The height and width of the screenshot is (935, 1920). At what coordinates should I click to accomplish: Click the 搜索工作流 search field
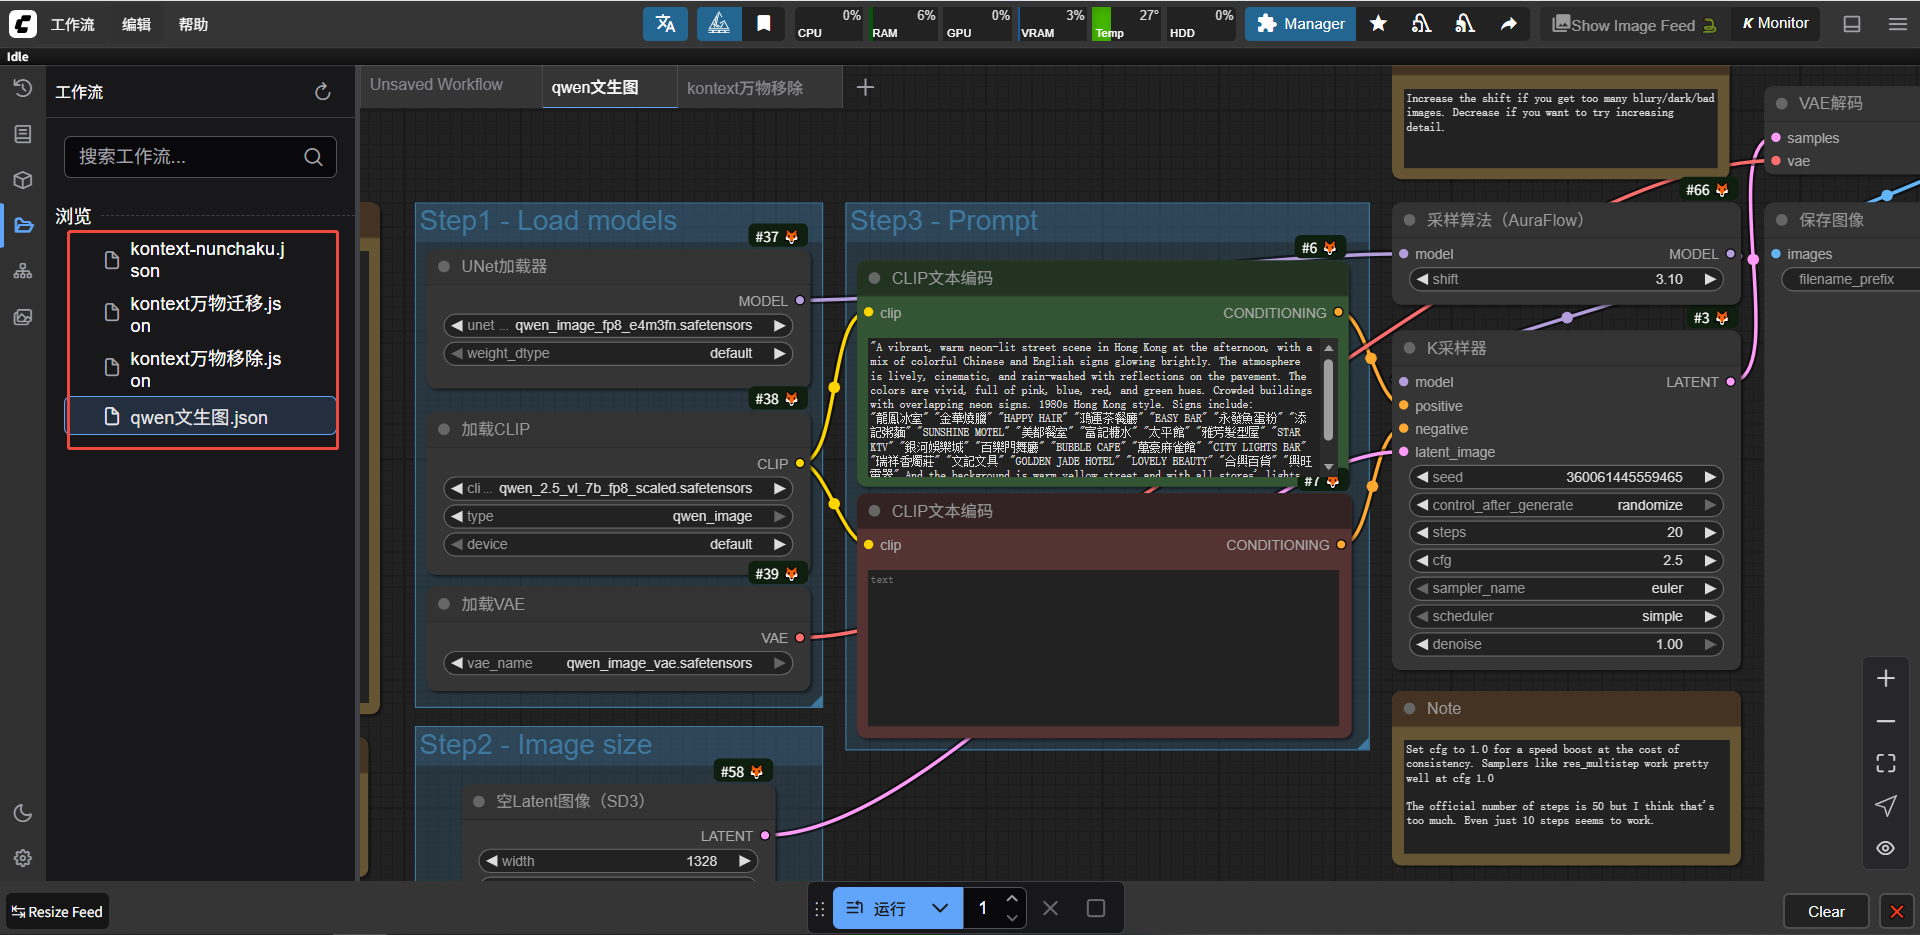200,157
